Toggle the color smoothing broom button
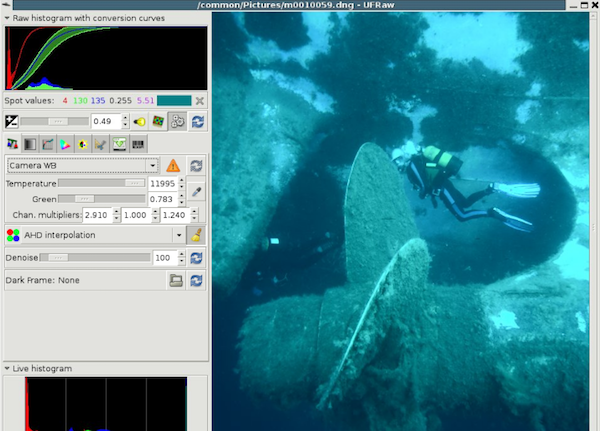 coord(196,235)
